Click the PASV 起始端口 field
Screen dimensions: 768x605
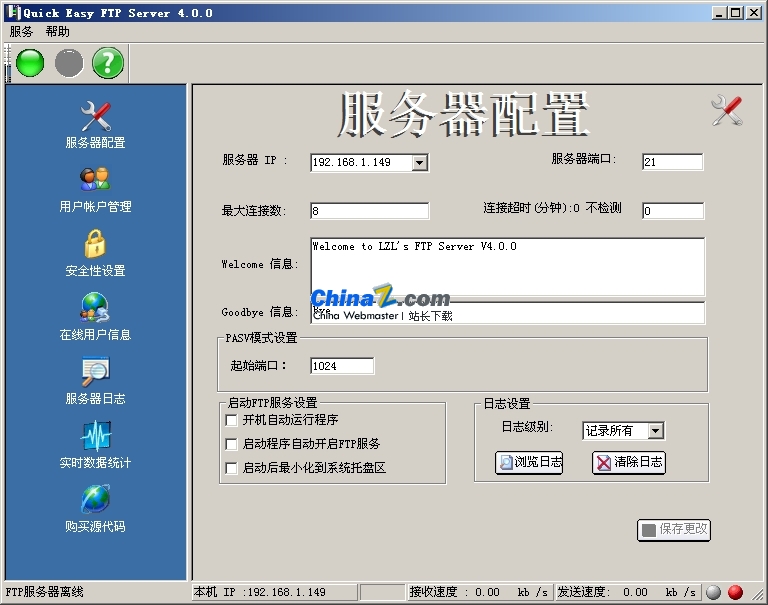click(342, 366)
